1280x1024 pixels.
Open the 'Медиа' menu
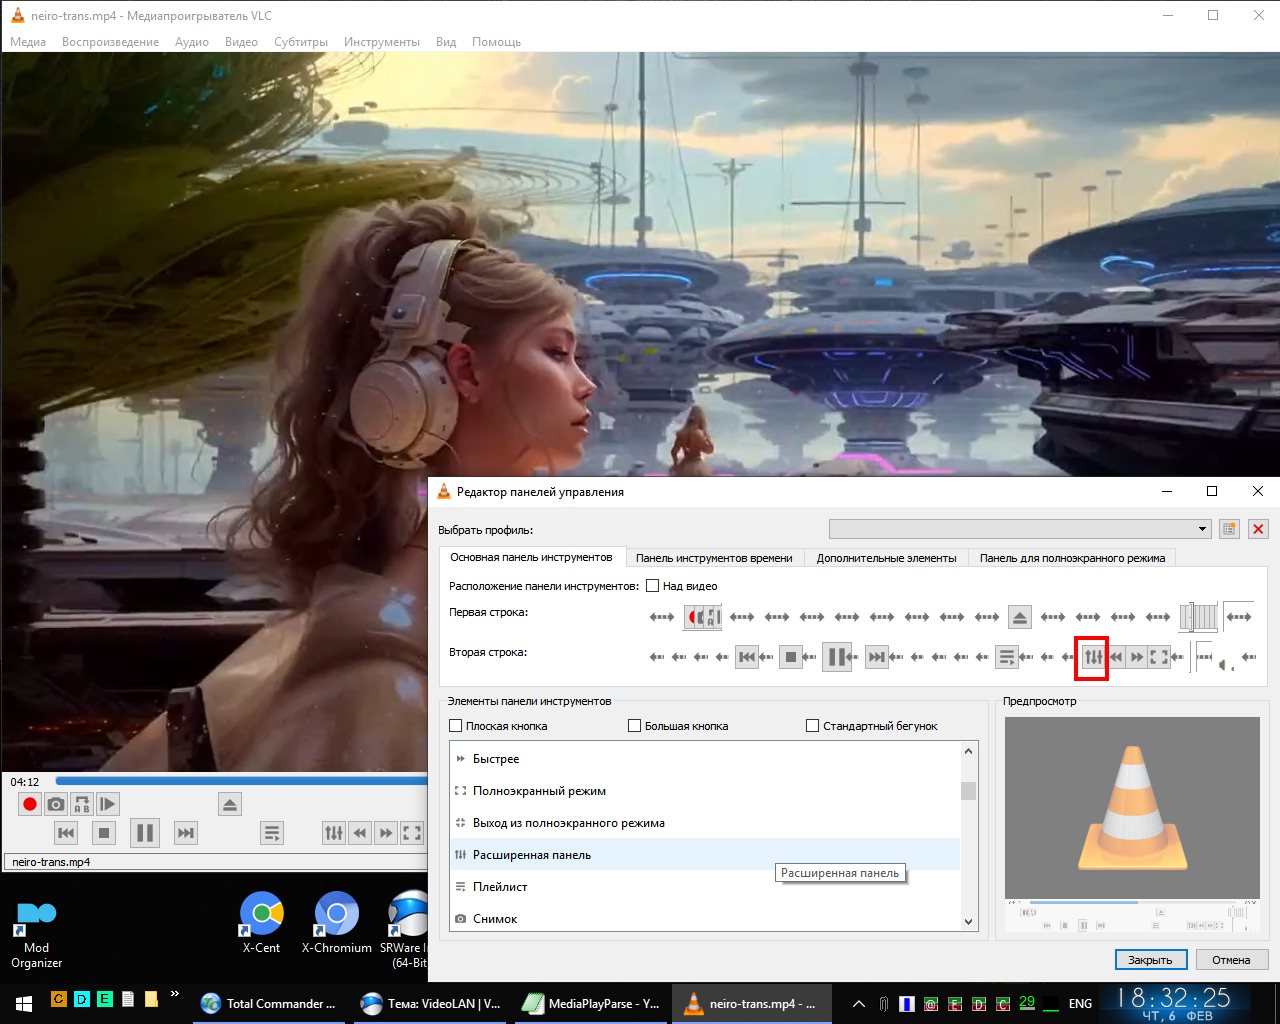[x=28, y=42]
